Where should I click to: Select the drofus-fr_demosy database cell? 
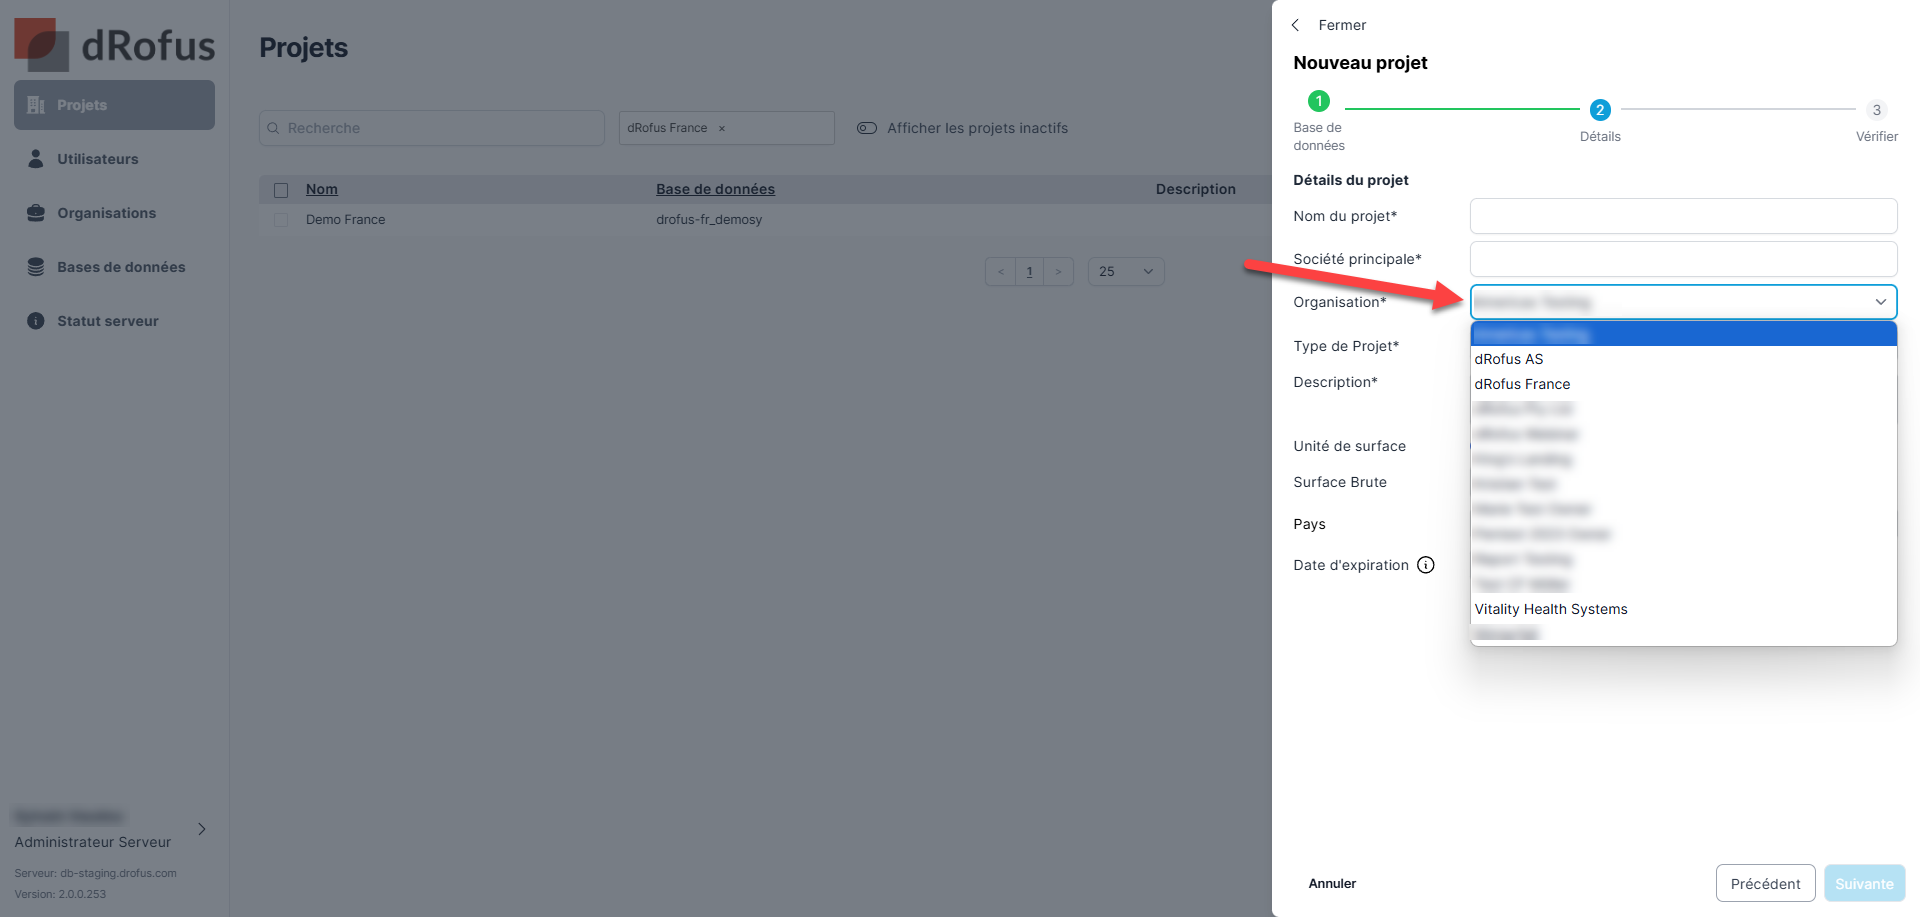point(709,220)
